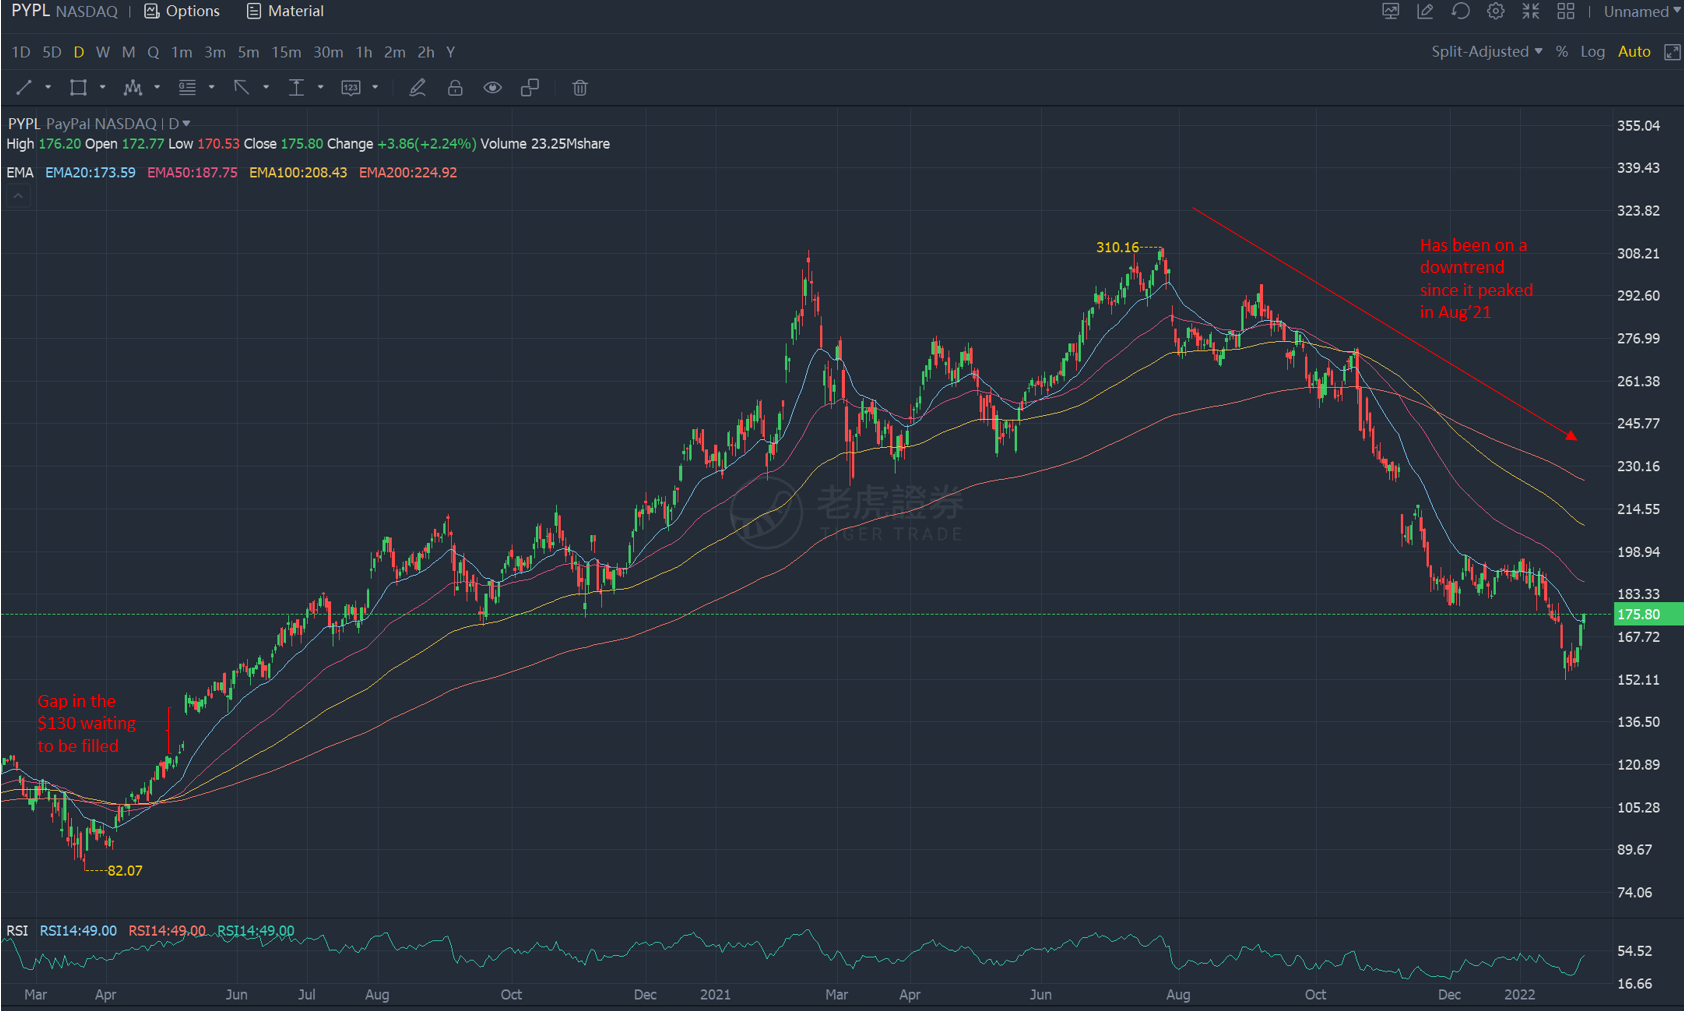Viewport: 1684px width, 1011px height.
Task: Select the monthly M timeframe
Action: coord(128,52)
